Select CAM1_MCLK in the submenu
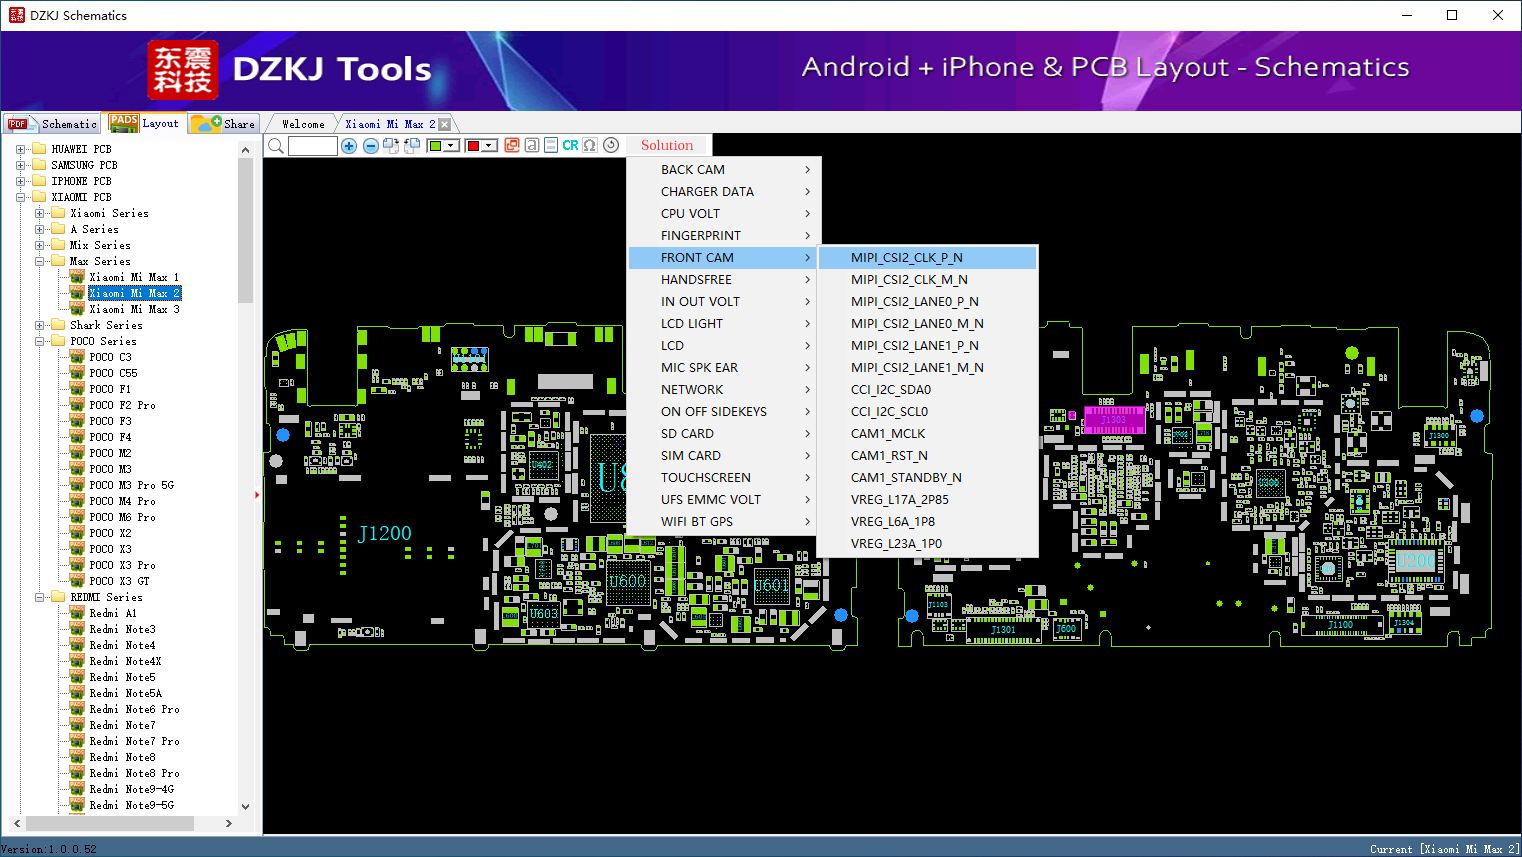Image resolution: width=1522 pixels, height=857 pixels. click(927, 434)
